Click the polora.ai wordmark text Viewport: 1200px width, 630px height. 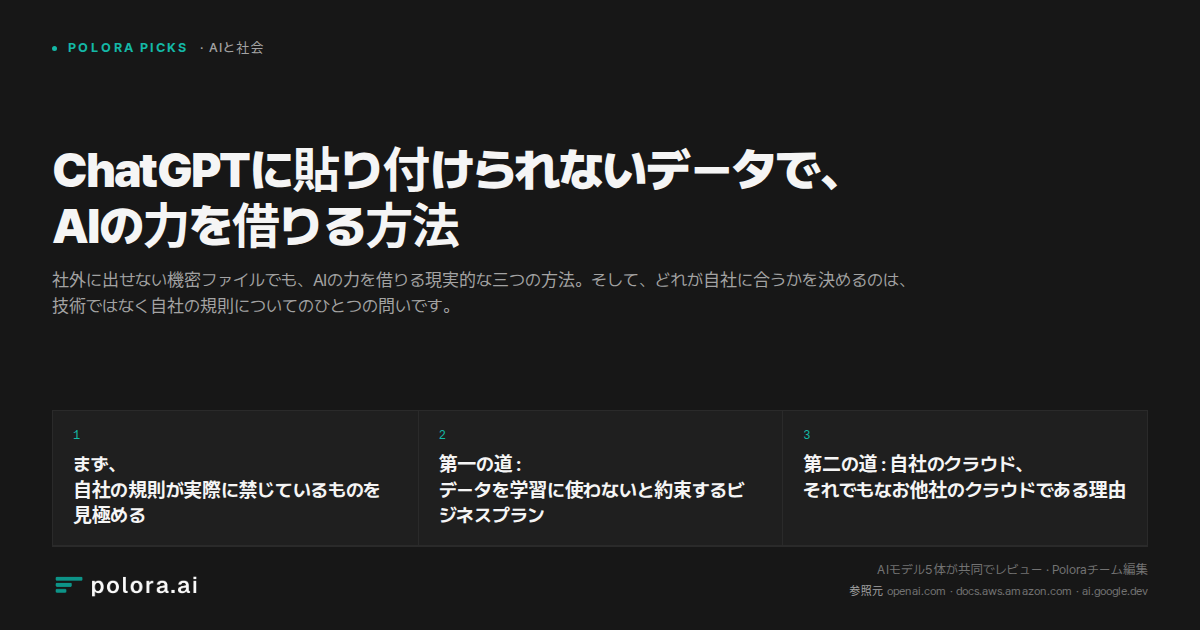(x=144, y=586)
